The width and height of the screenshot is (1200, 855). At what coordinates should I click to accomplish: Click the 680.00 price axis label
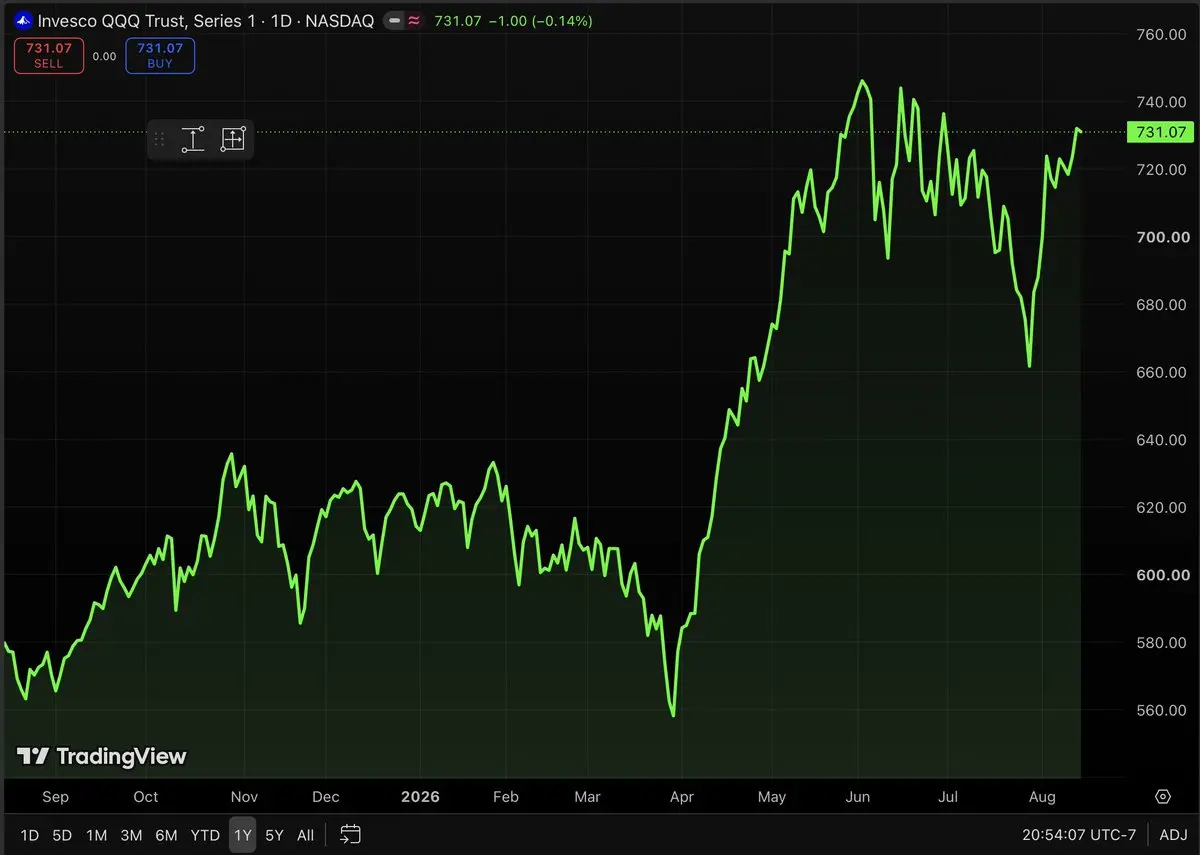coord(1162,304)
